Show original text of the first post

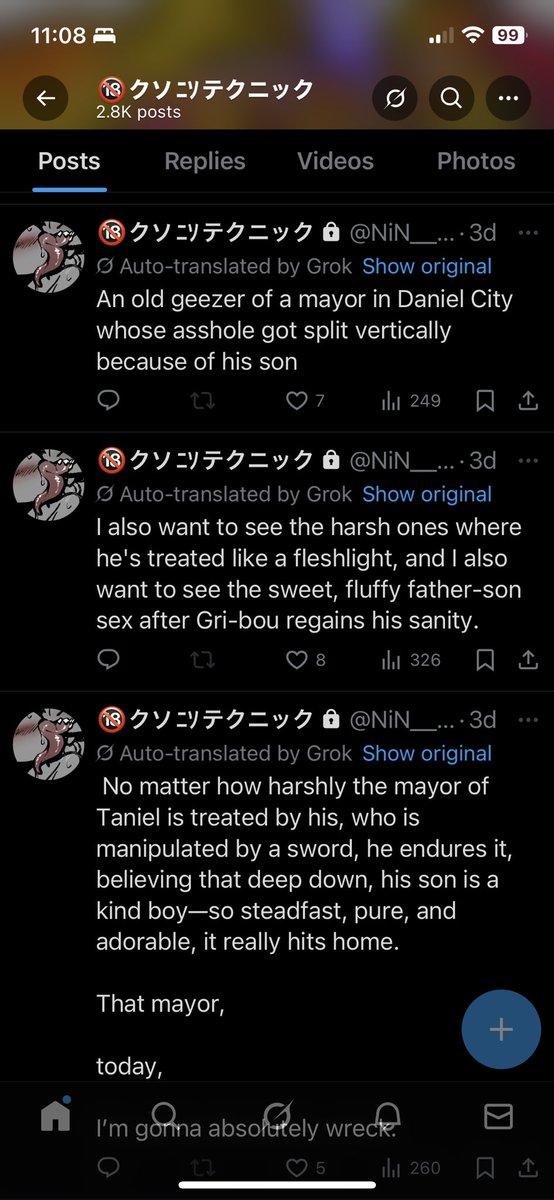[427, 267]
